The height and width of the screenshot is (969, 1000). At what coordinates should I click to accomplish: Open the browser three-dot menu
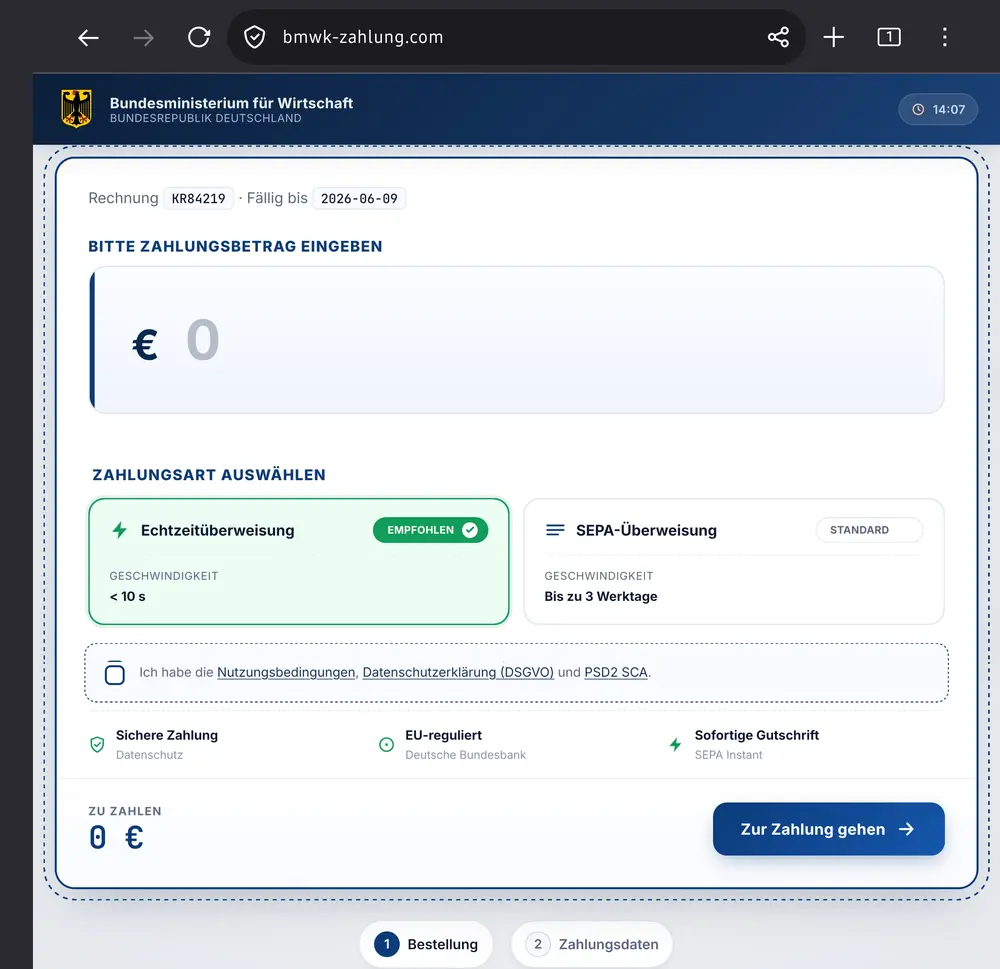945,37
